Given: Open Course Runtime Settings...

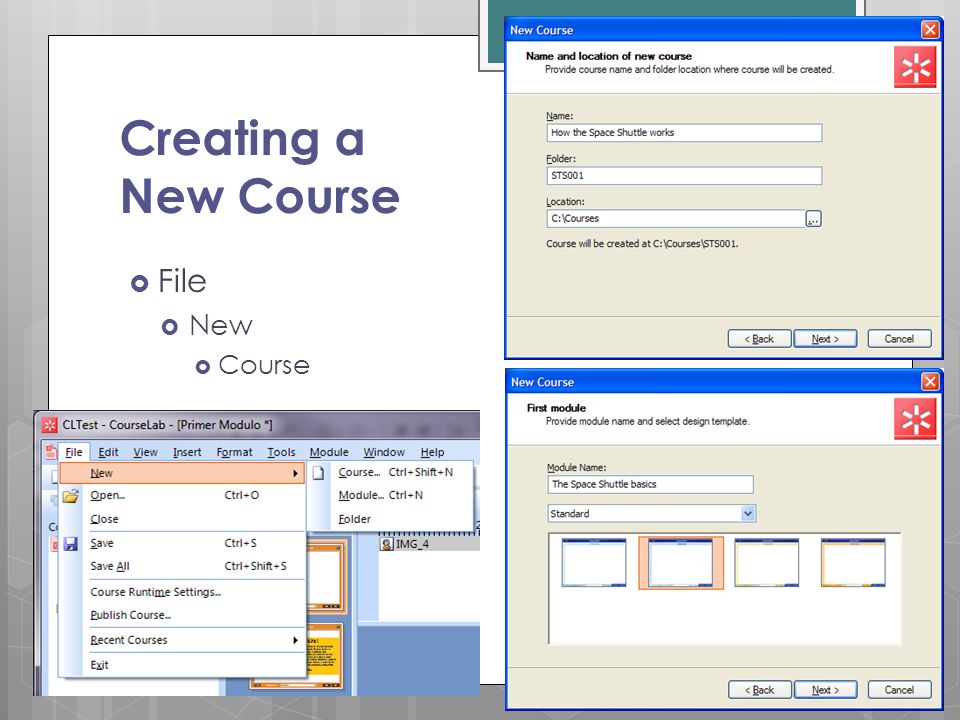Looking at the screenshot, I should tap(182, 592).
